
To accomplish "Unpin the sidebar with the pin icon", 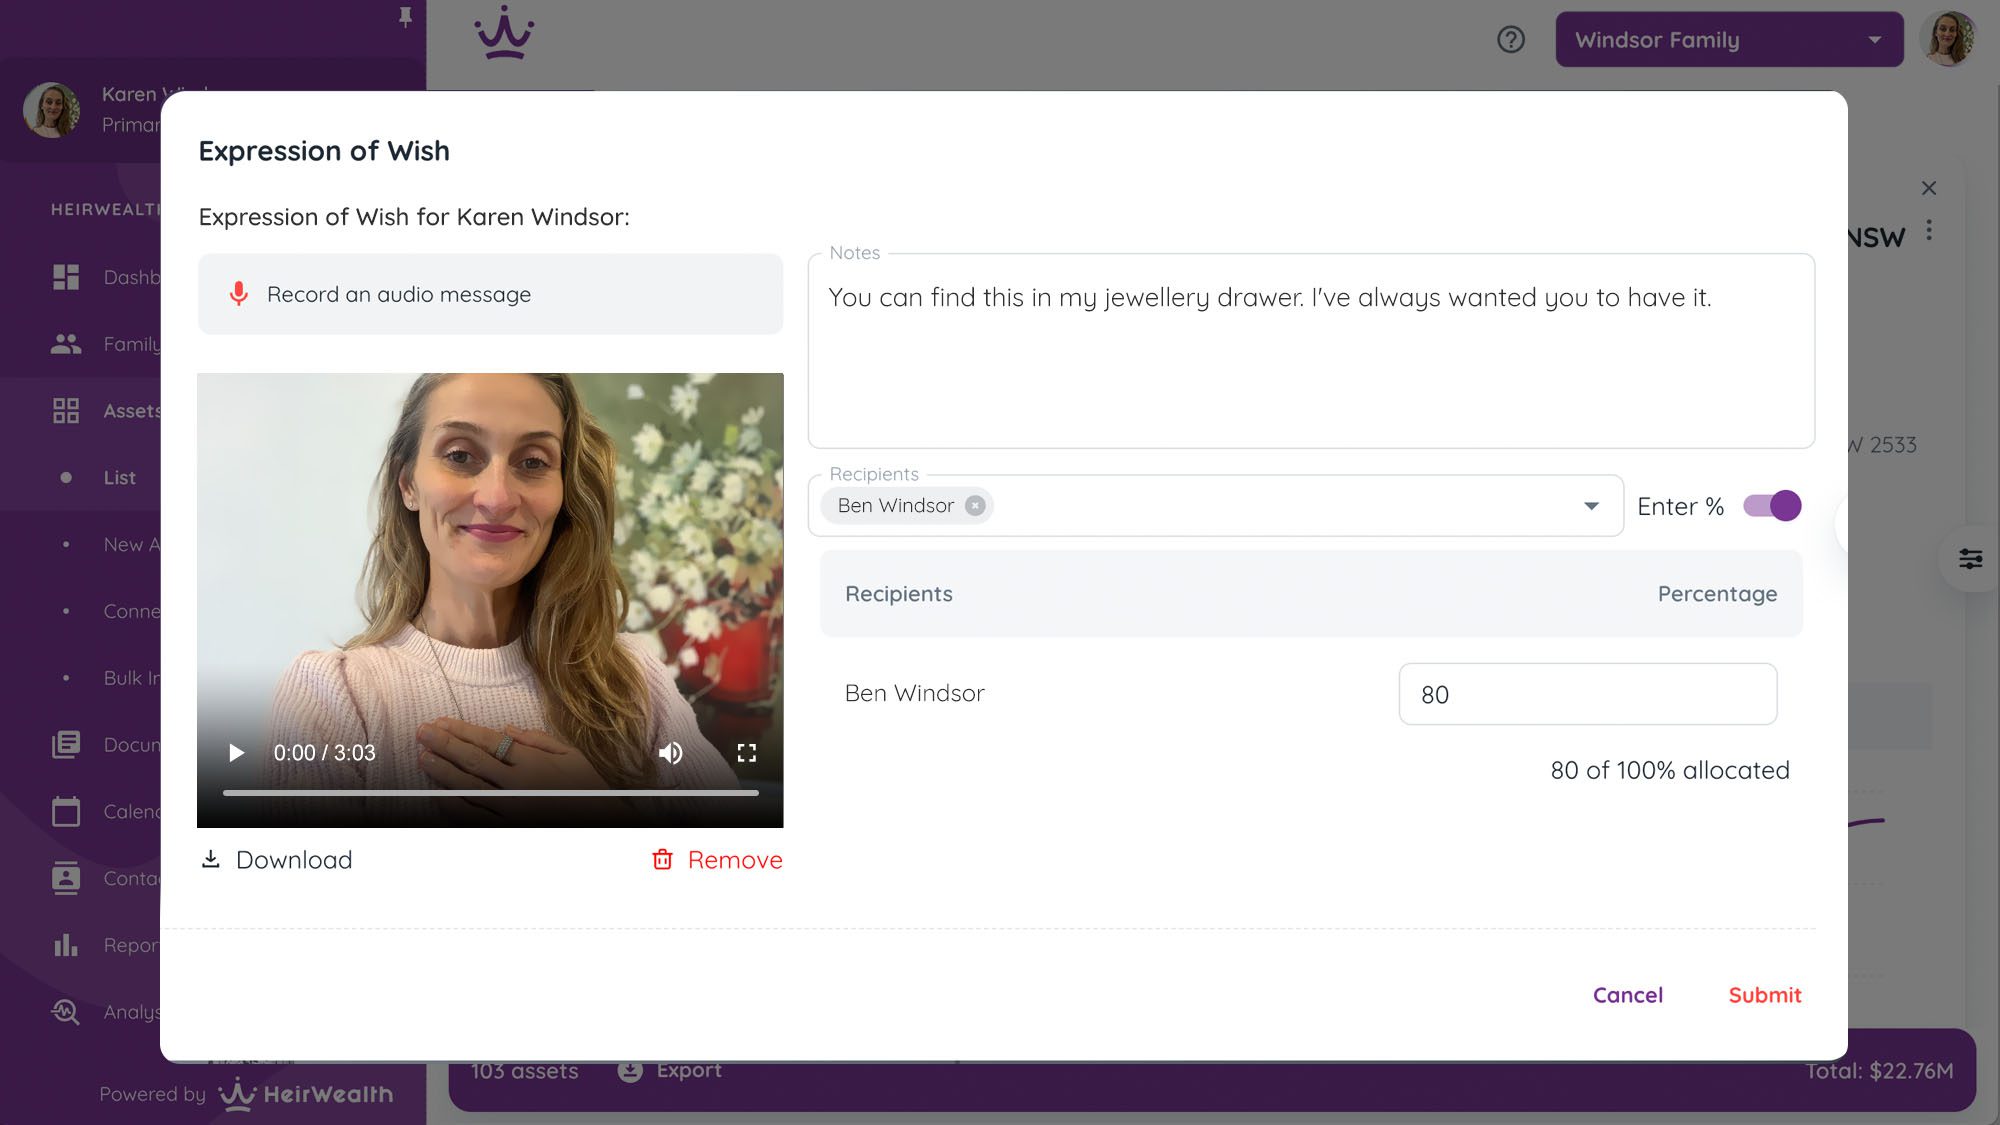I will click(405, 17).
